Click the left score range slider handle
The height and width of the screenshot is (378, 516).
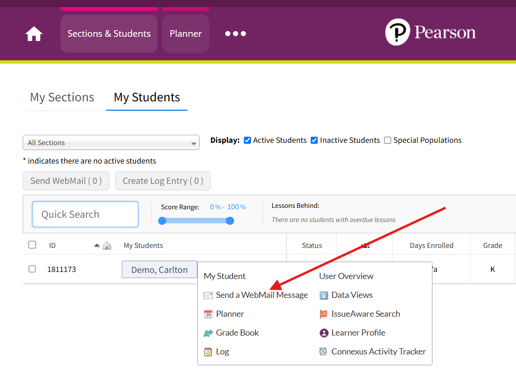tap(162, 221)
